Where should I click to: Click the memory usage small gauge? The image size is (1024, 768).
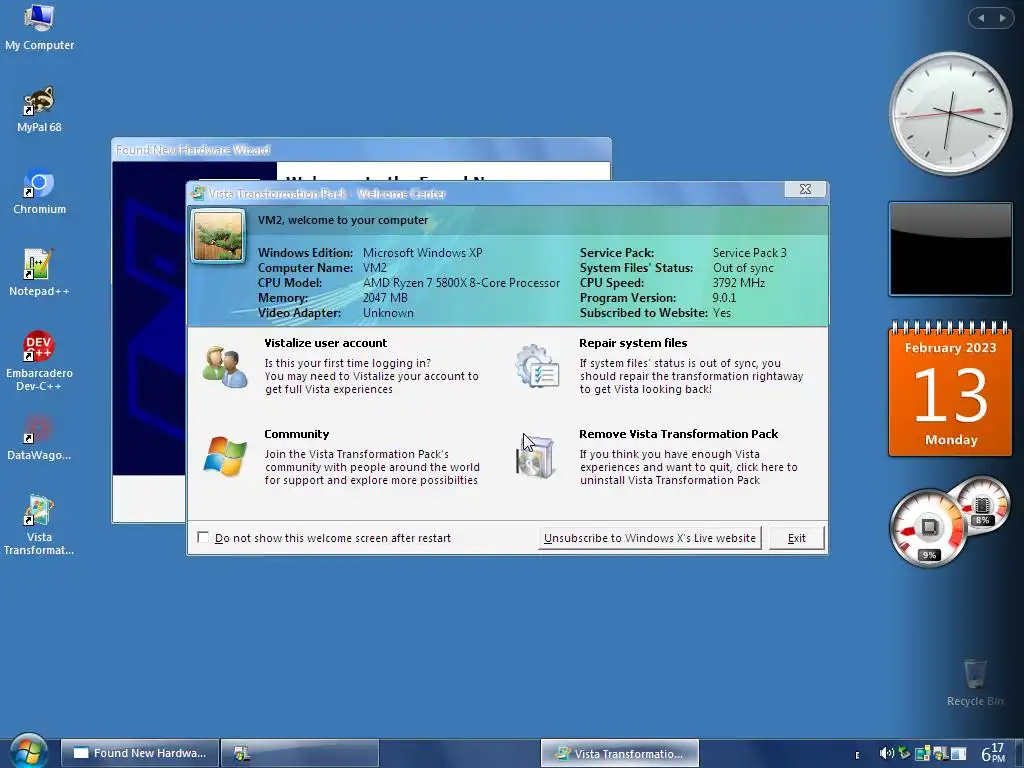pyautogui.click(x=982, y=506)
